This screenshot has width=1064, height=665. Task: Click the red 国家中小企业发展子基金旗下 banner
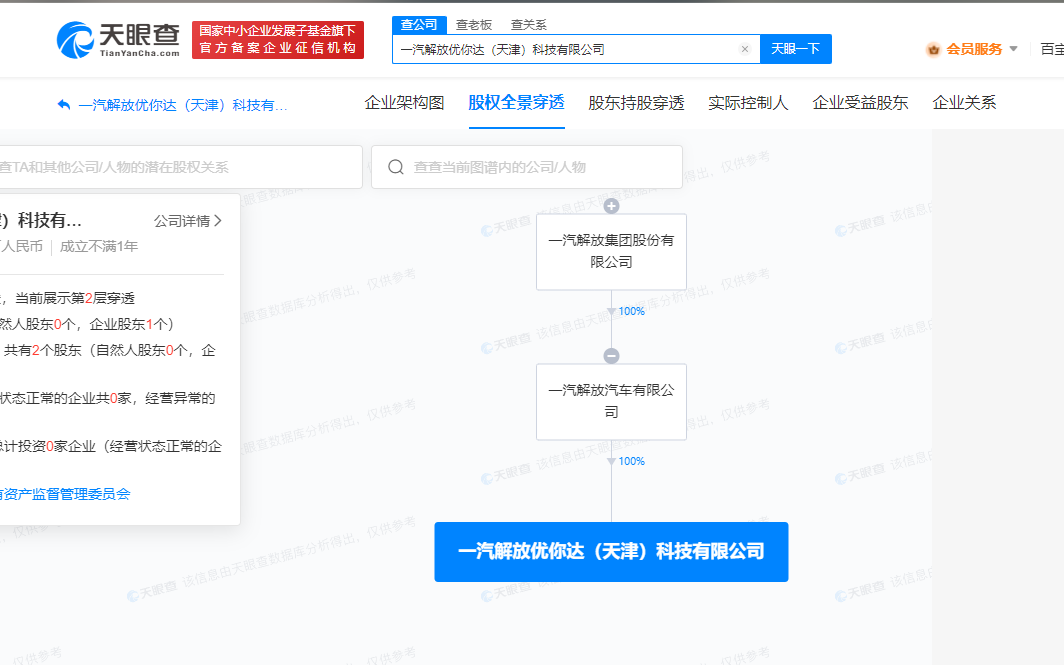278,39
